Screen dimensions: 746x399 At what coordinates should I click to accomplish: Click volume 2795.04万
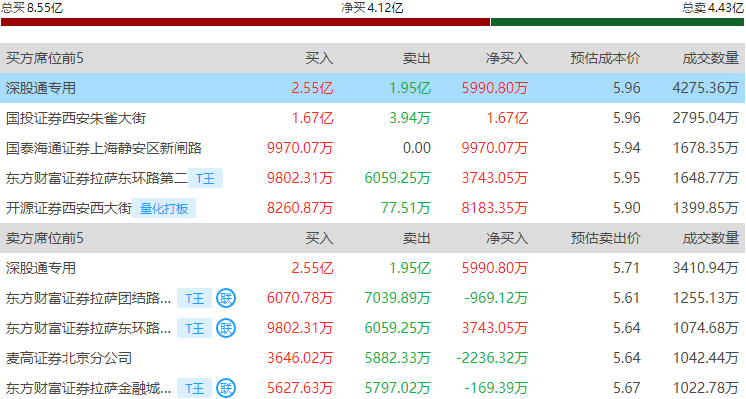[706, 118]
